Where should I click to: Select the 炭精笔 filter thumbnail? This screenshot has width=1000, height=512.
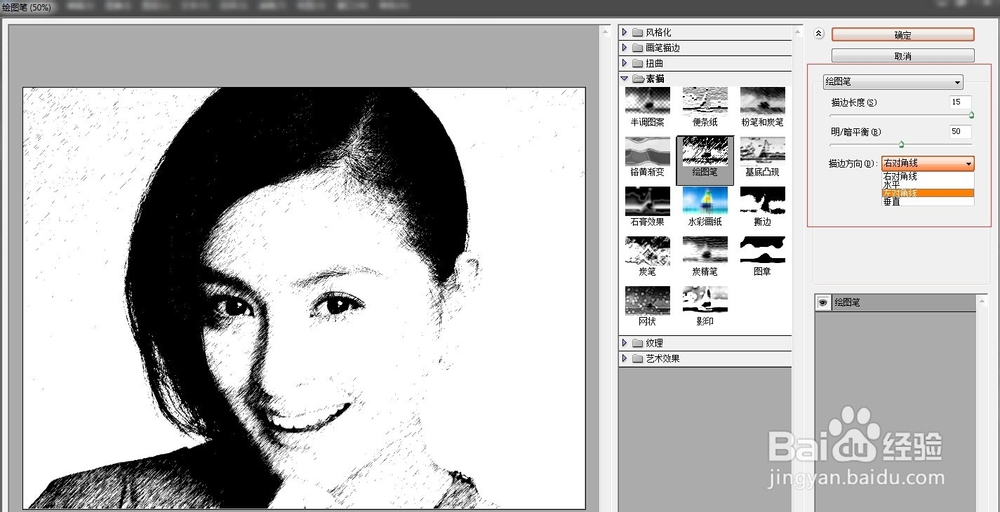pos(705,250)
